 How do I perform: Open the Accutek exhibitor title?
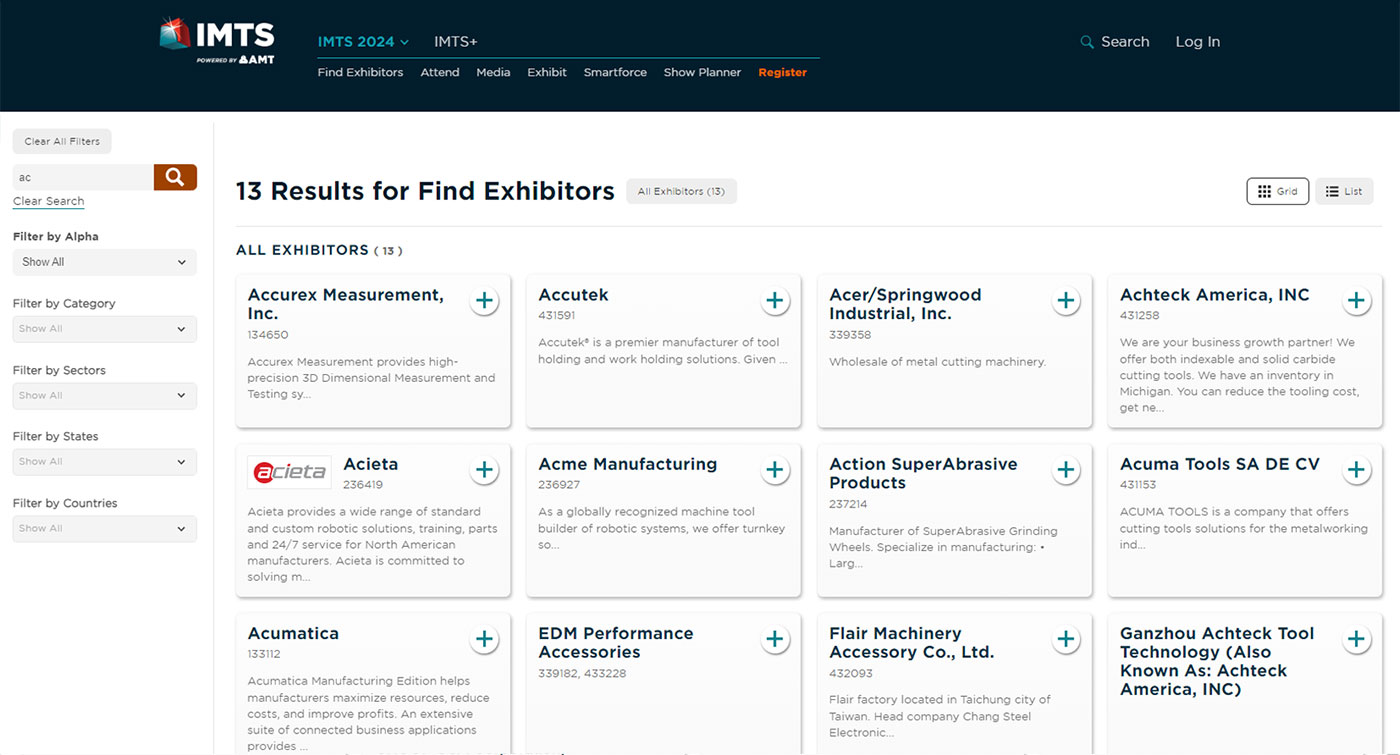click(x=573, y=295)
